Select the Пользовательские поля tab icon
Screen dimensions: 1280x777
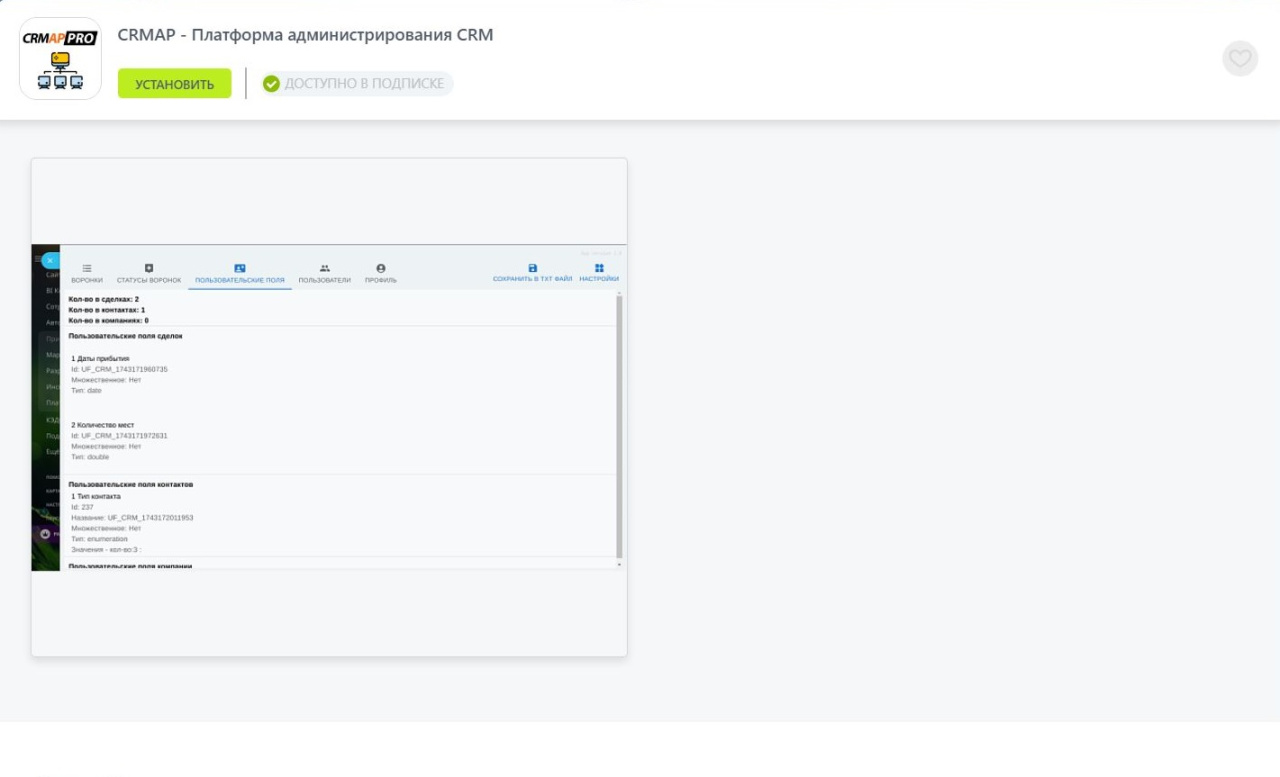pyautogui.click(x=240, y=268)
